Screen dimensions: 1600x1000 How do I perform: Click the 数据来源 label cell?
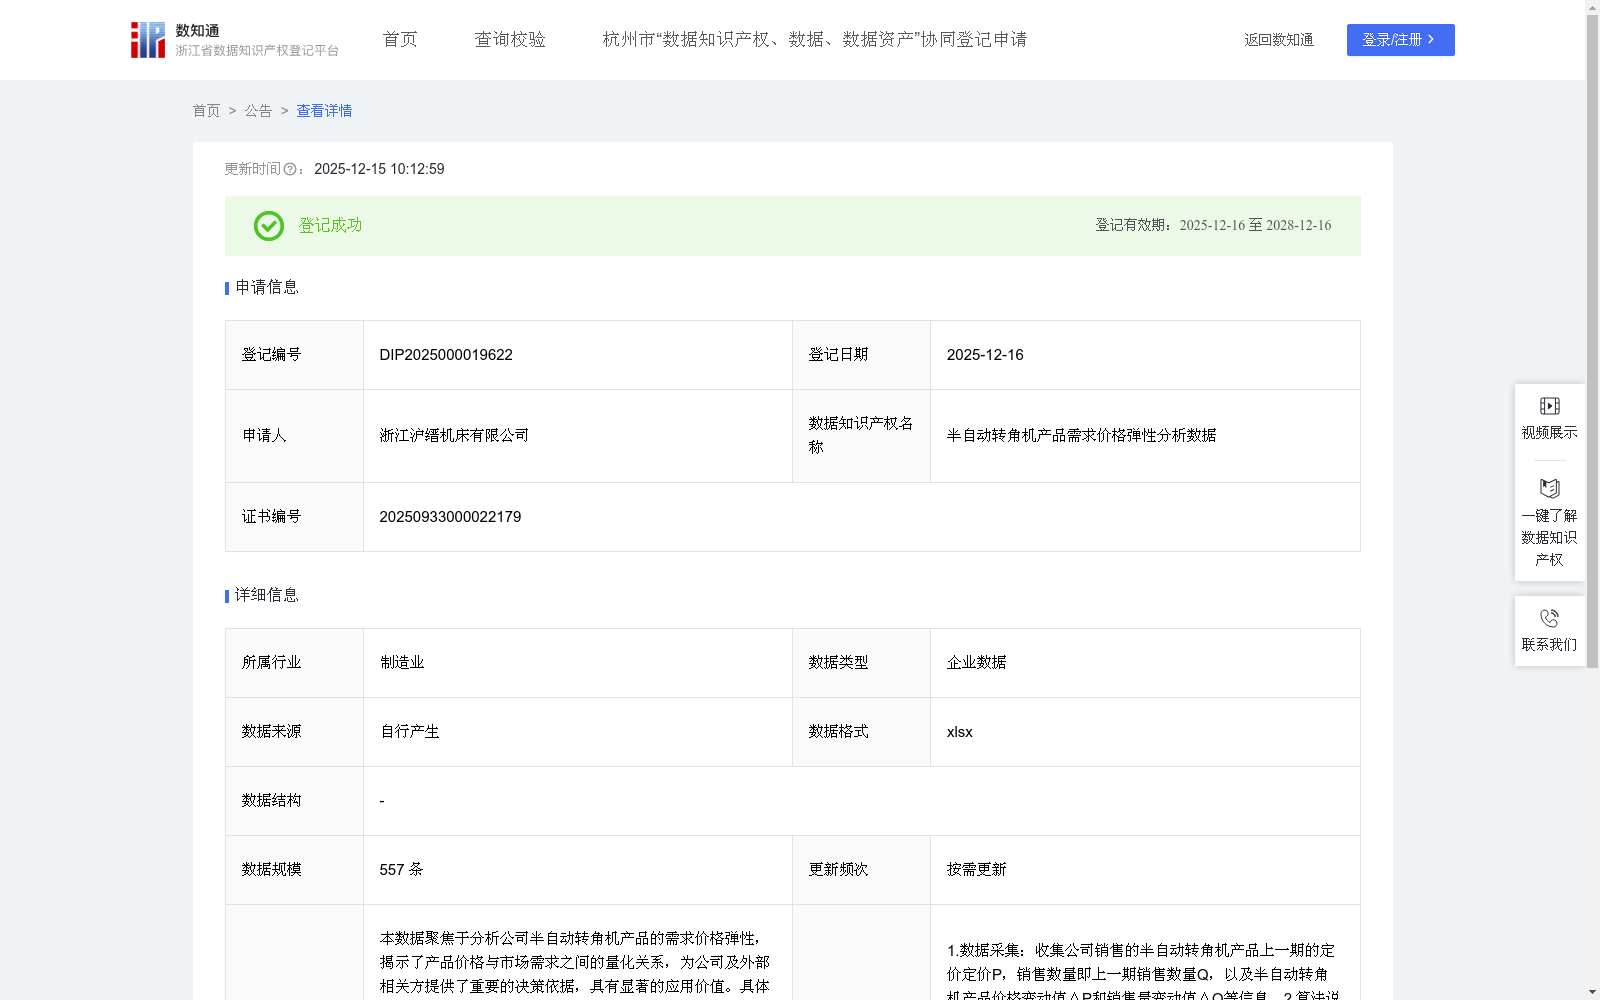(294, 731)
